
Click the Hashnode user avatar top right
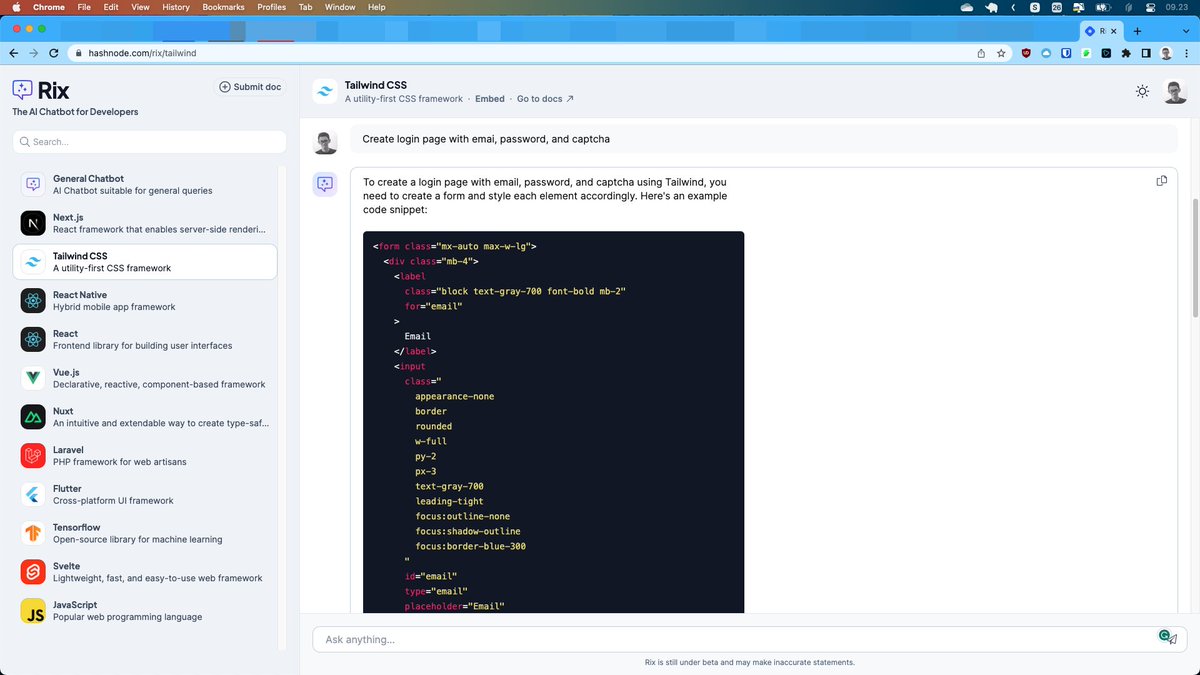[x=1177, y=92]
